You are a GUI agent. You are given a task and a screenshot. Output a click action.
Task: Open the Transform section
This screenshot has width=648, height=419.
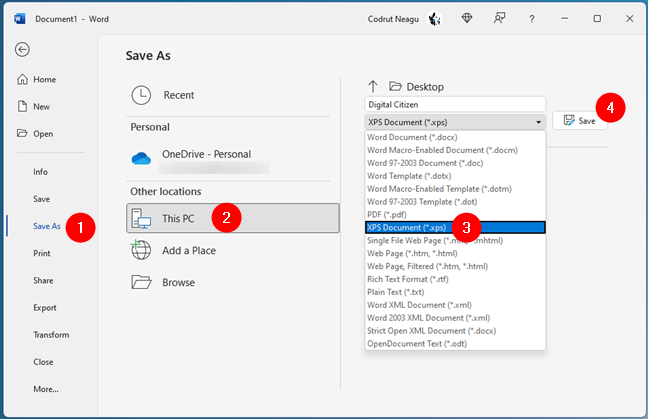click(x=51, y=335)
